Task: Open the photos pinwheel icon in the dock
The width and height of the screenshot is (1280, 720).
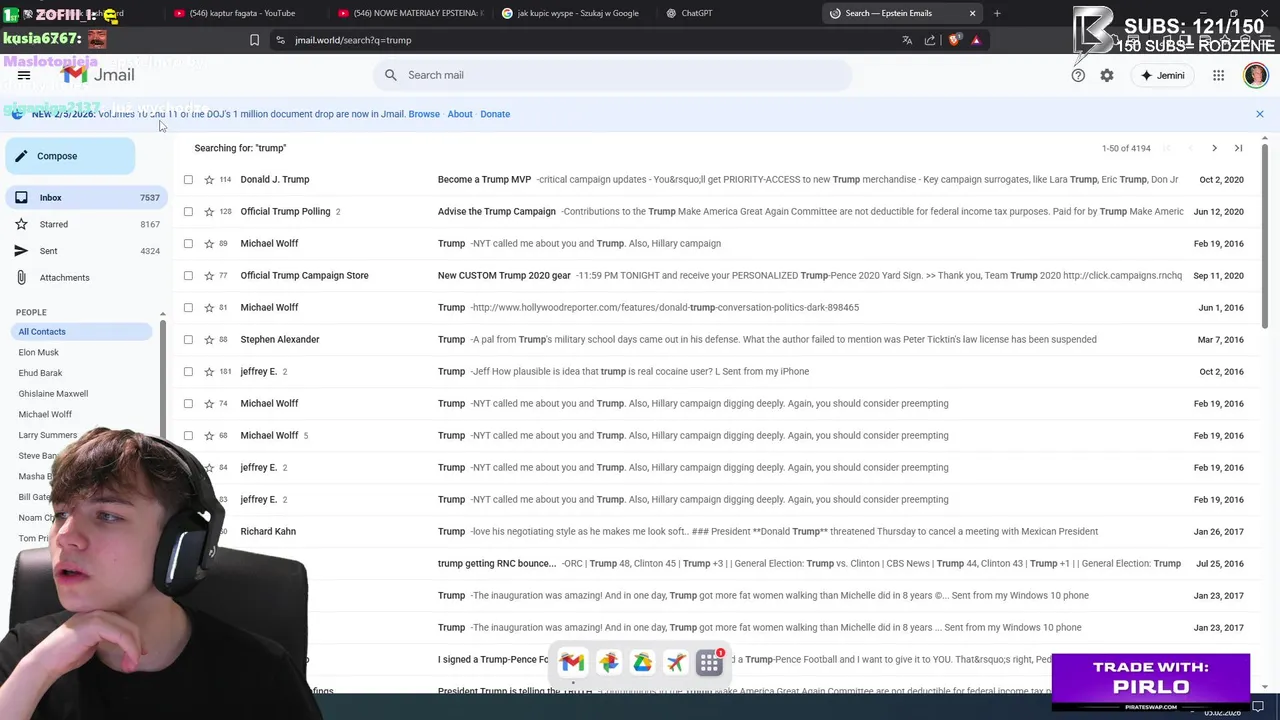Action: (x=608, y=662)
